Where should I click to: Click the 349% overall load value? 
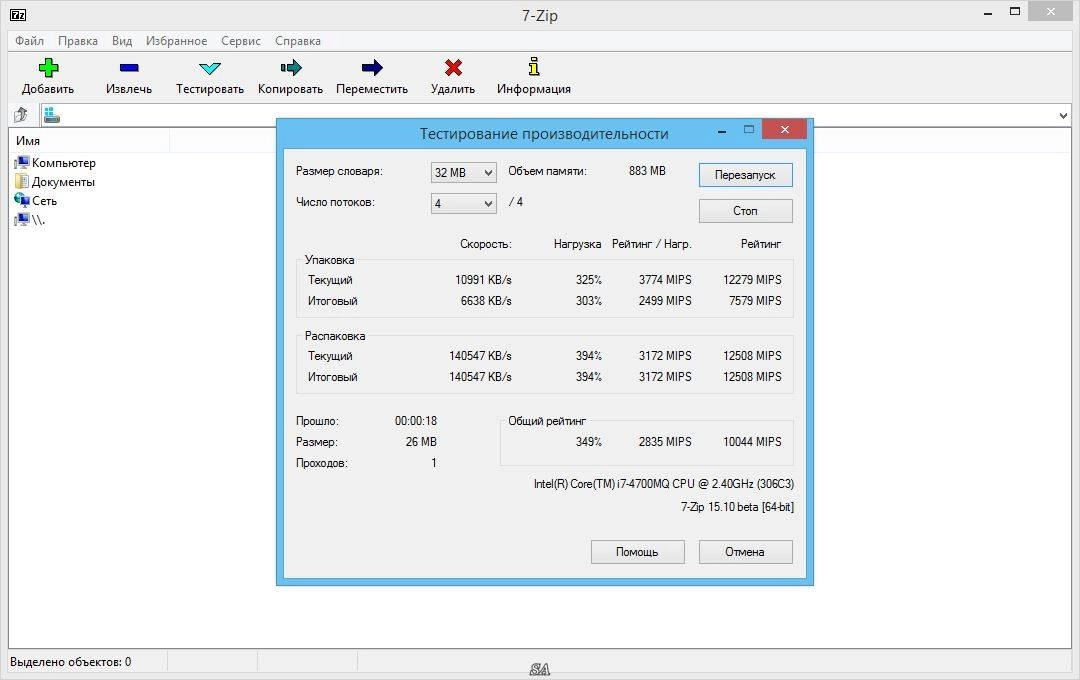tap(589, 442)
